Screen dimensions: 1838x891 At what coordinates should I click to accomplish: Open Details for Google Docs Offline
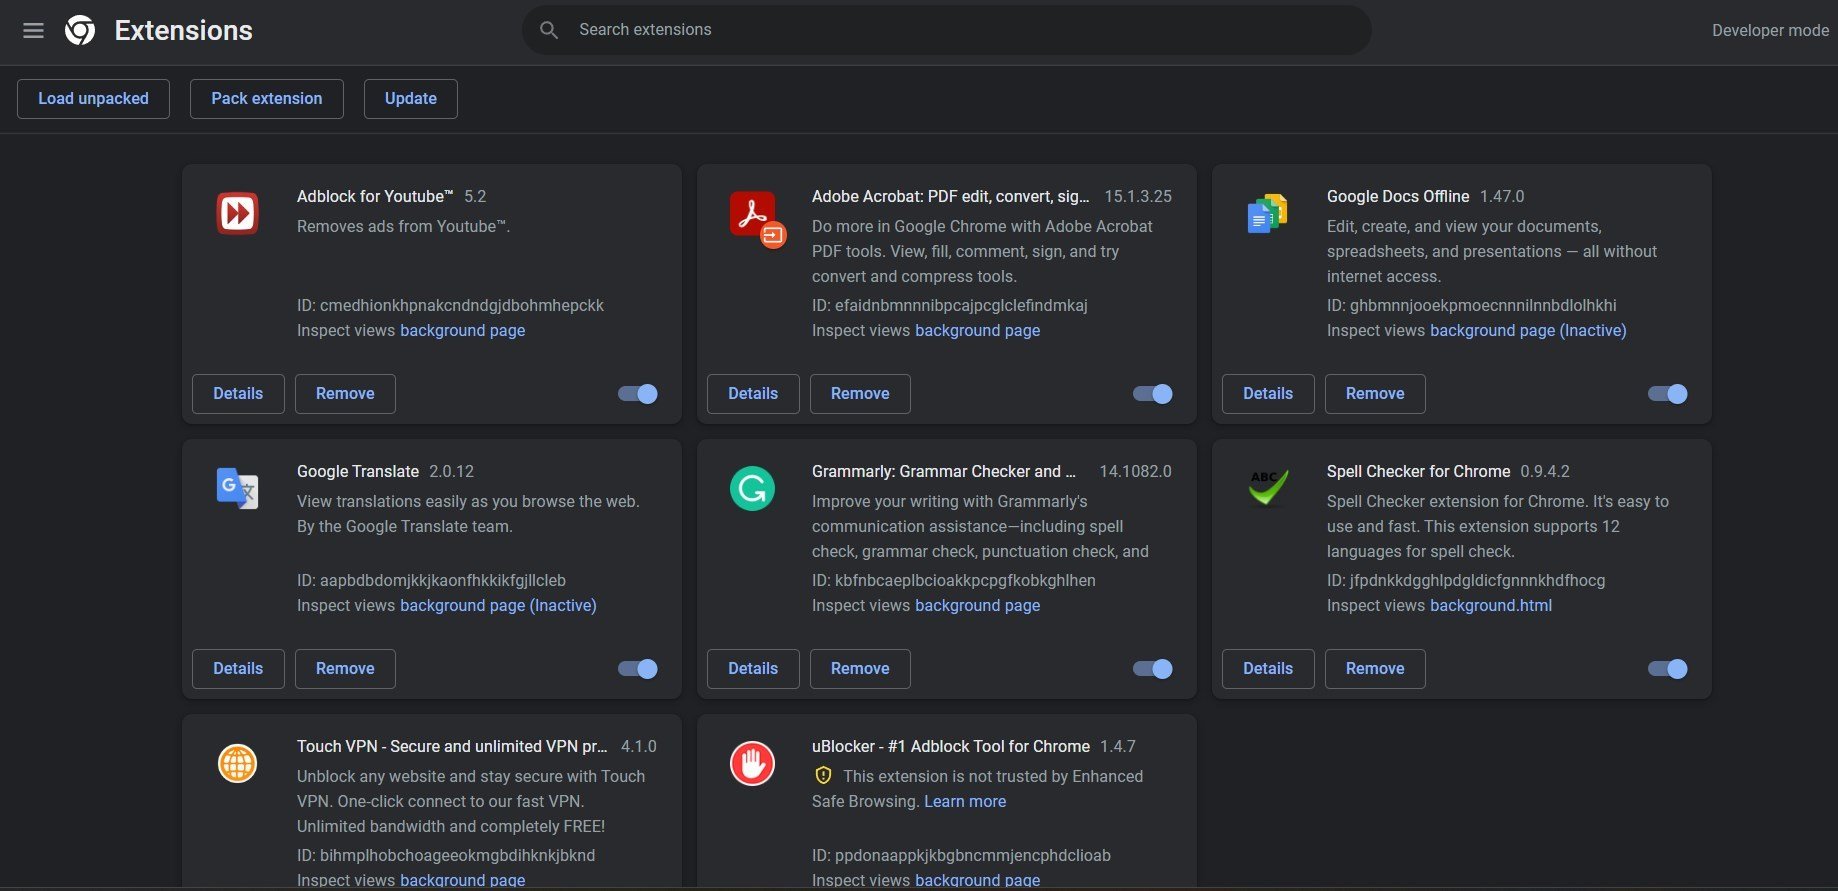point(1268,394)
